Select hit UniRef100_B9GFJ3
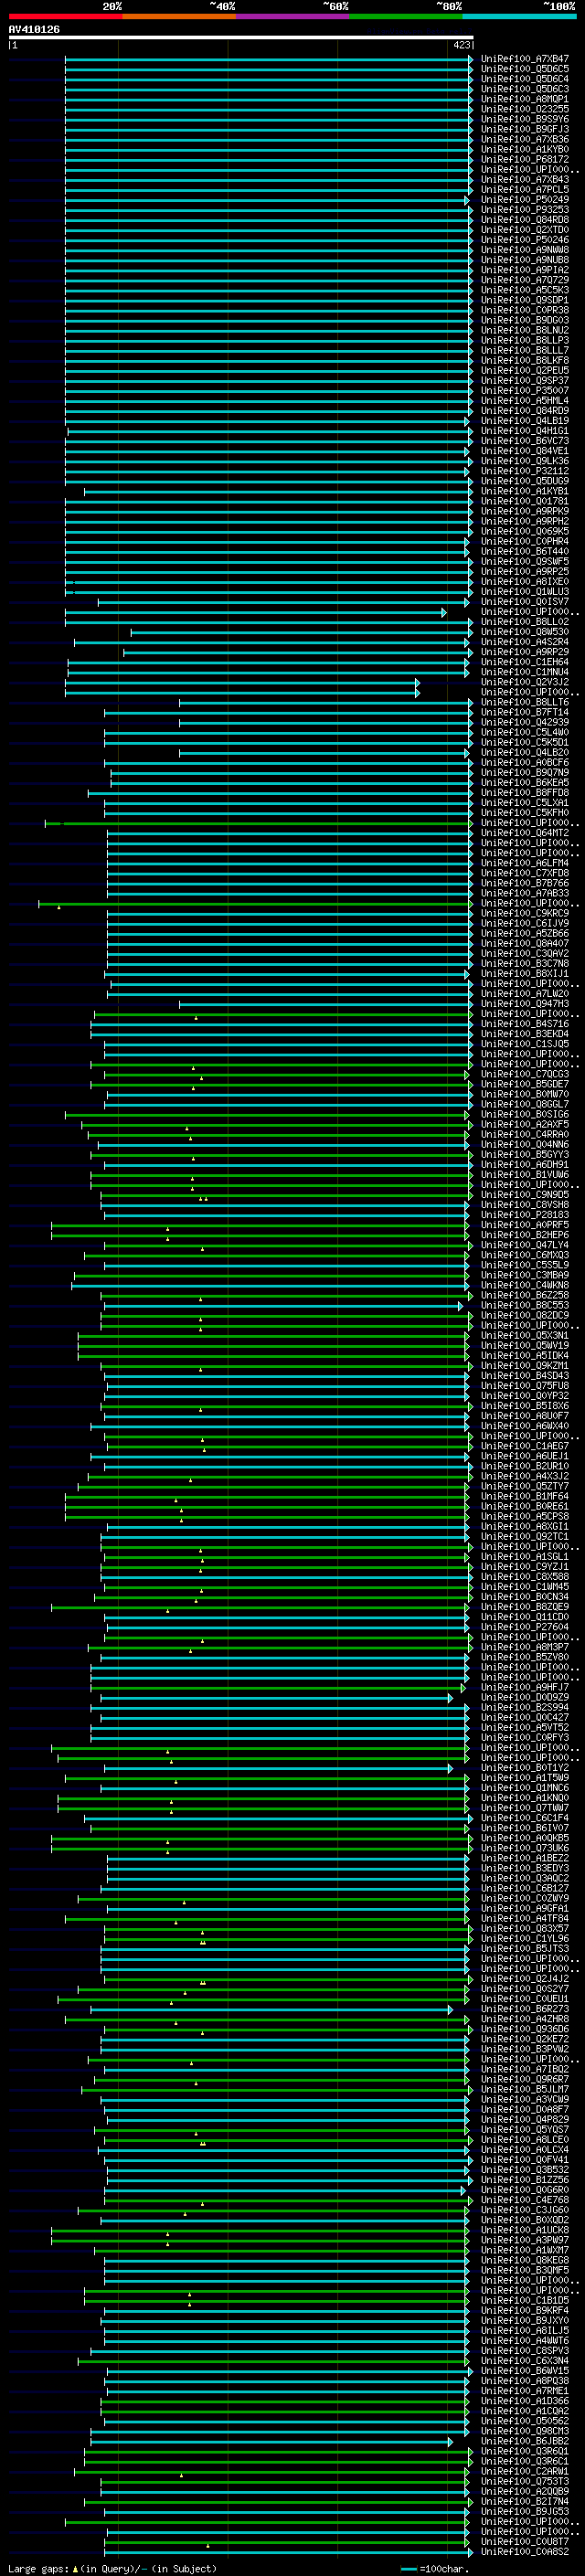The image size is (585, 2576). [525, 129]
